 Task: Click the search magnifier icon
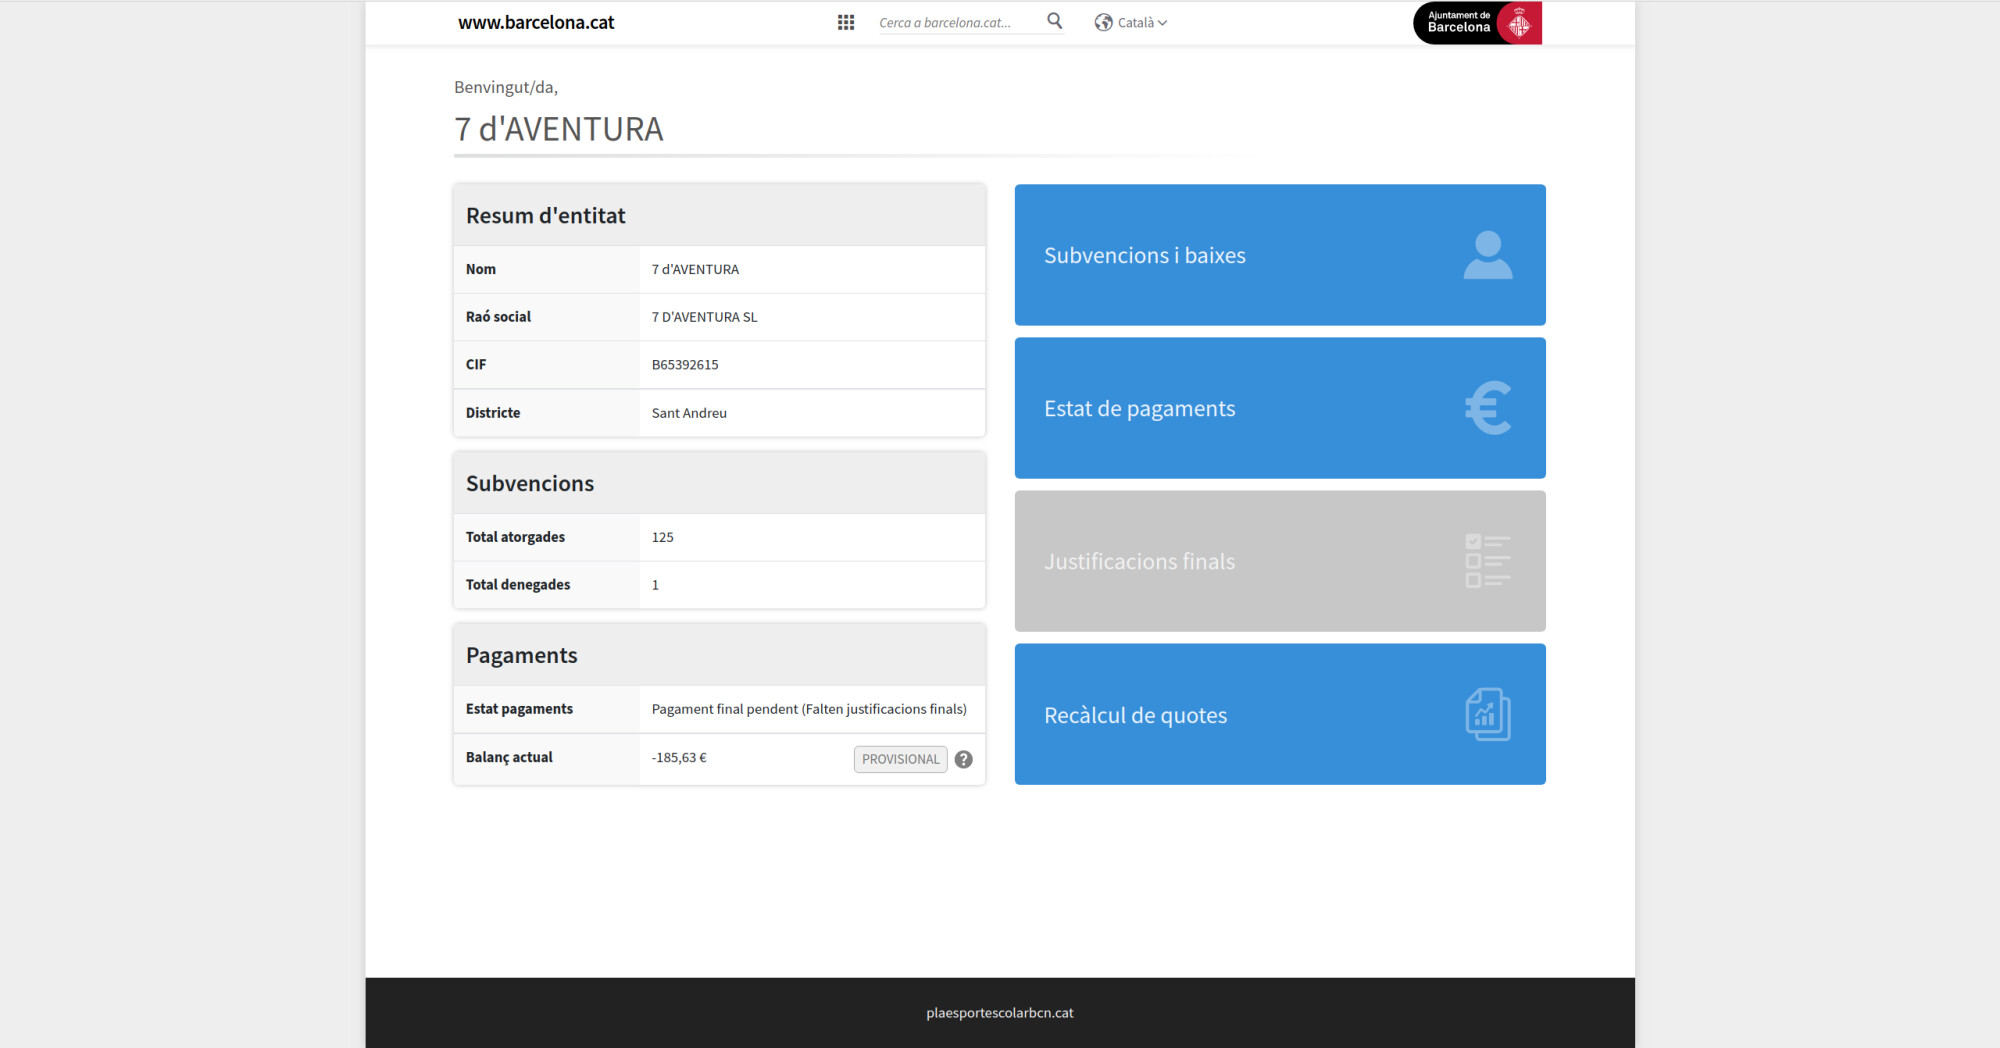click(1054, 21)
